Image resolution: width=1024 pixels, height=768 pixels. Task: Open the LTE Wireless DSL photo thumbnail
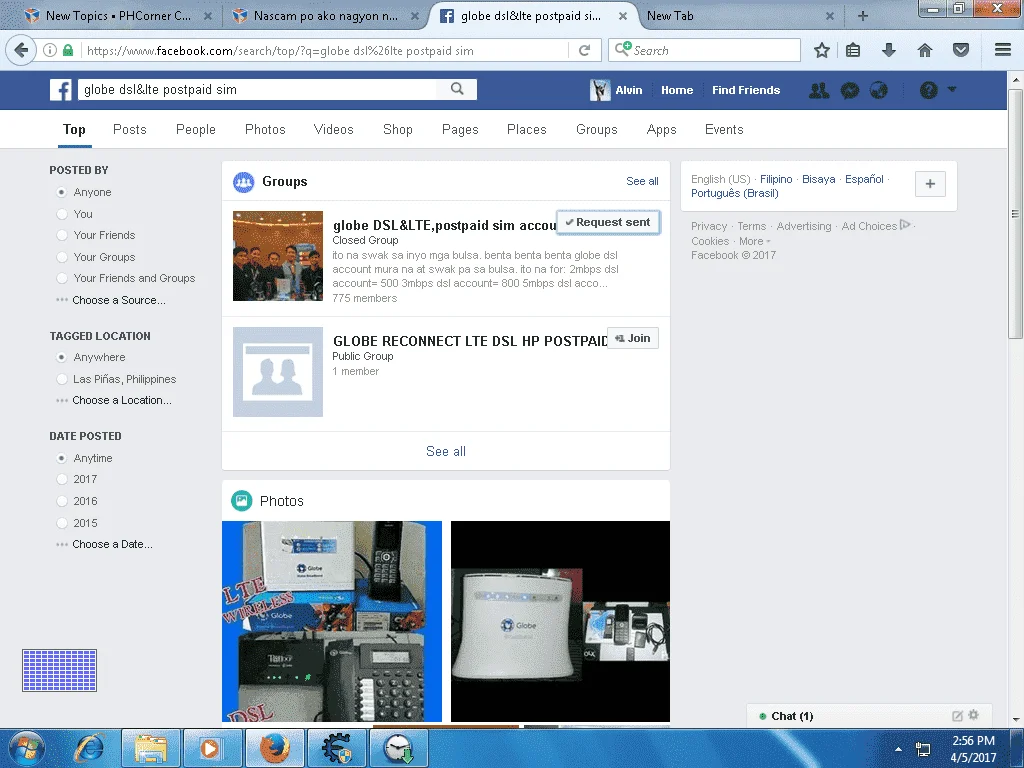tap(332, 621)
